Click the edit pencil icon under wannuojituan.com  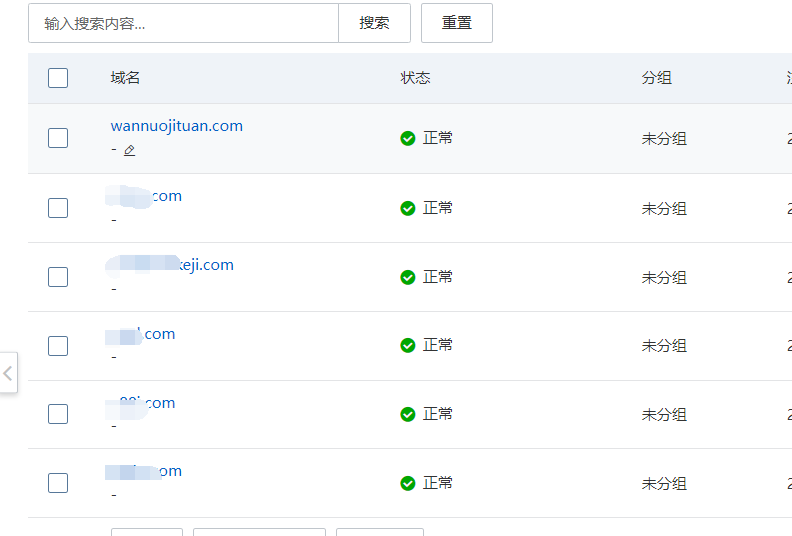(x=129, y=150)
